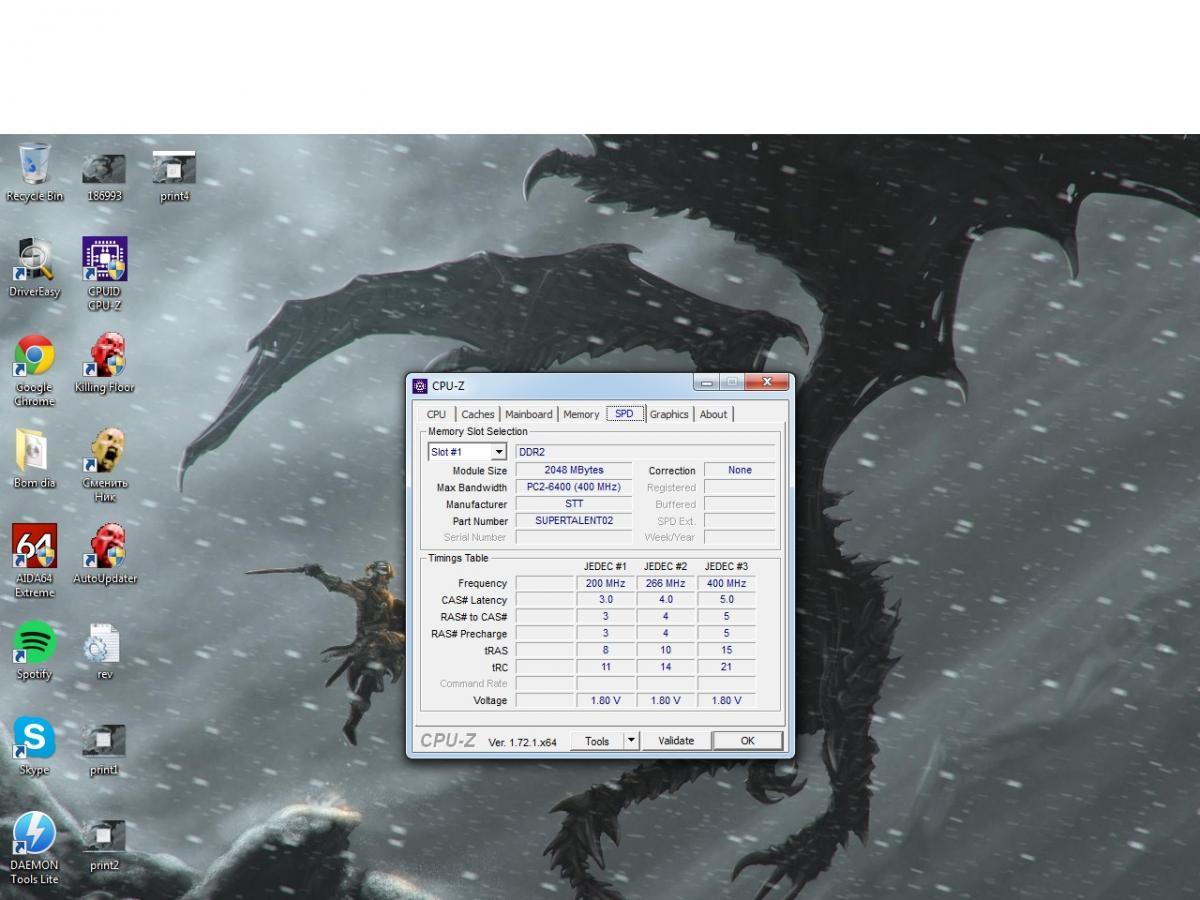This screenshot has width=1200, height=900.
Task: Click the JEDEC #2 column header
Action: 666,566
